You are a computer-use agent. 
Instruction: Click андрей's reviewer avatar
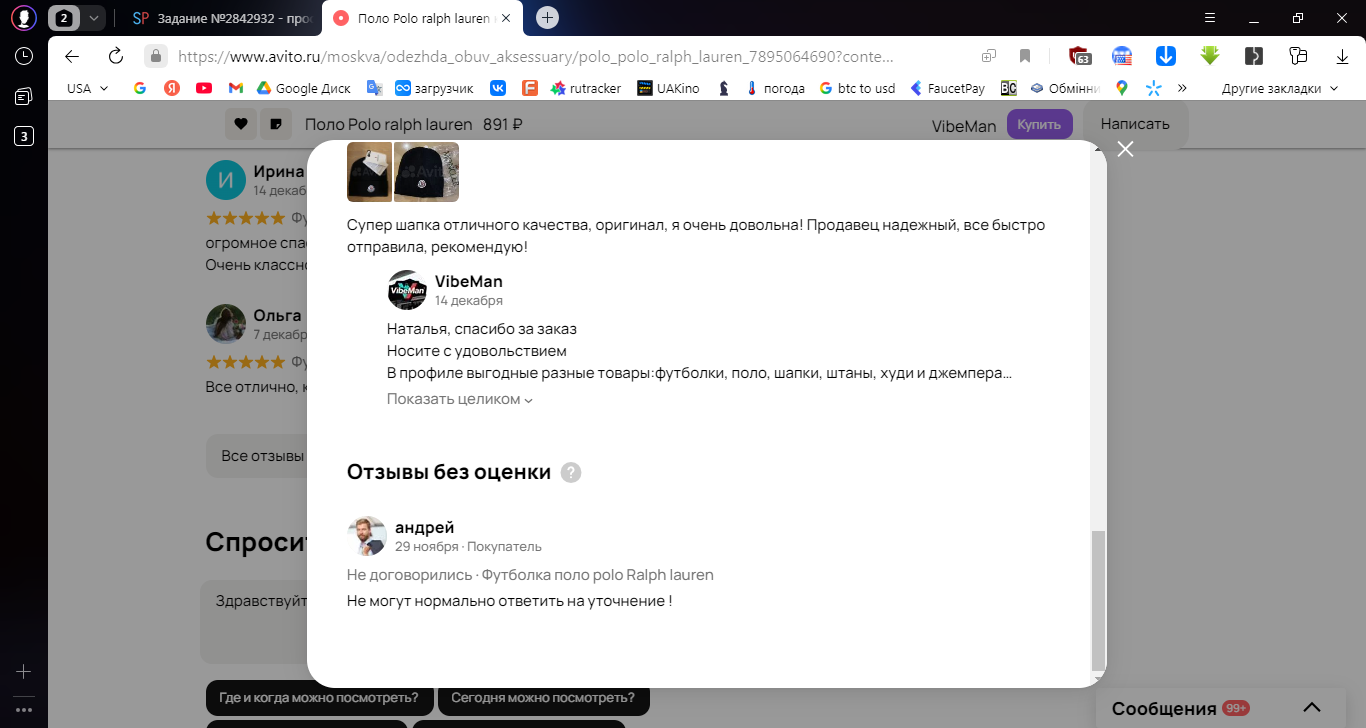(367, 536)
